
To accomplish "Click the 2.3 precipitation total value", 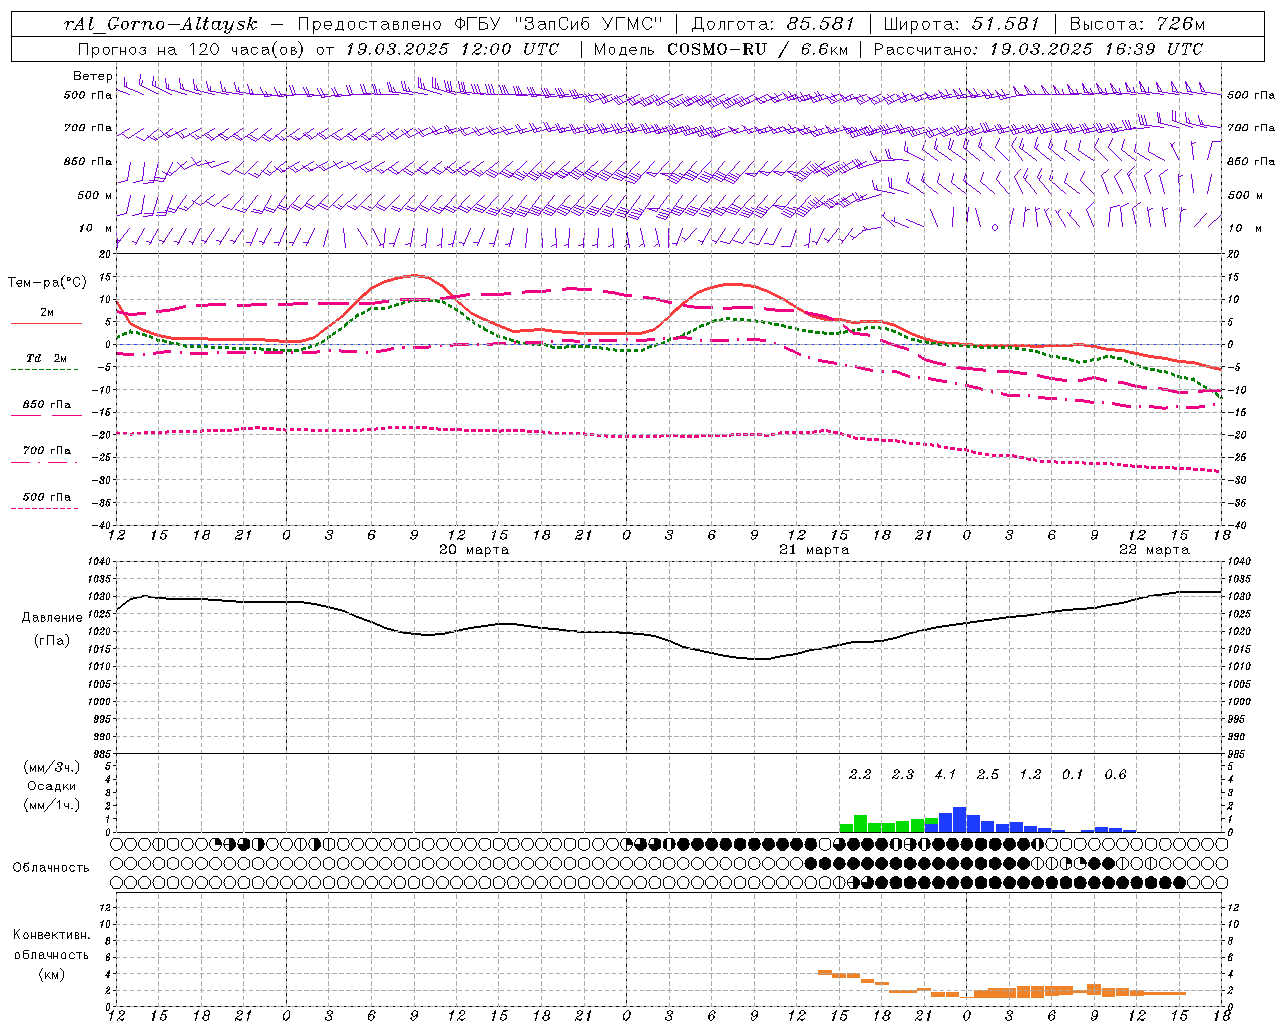I will tap(903, 774).
